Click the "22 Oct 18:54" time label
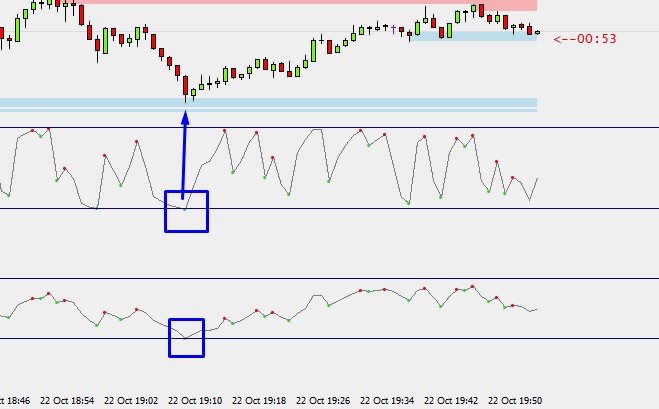Screen dimensions: 659x409 coord(67,401)
